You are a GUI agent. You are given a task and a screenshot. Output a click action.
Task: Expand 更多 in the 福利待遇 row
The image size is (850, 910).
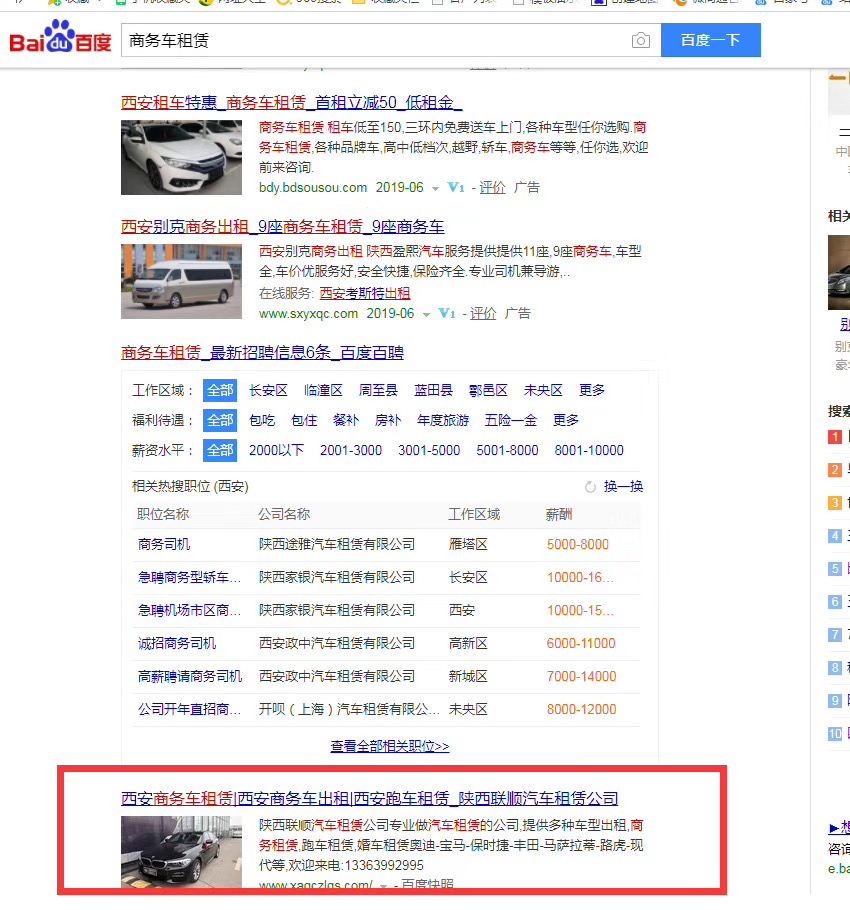click(566, 420)
